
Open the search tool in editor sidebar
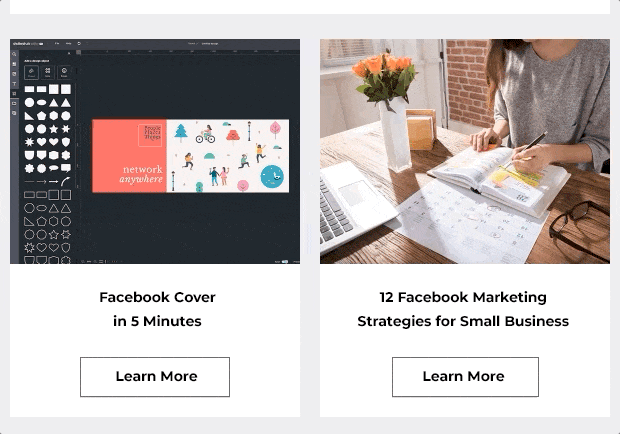coord(14,54)
